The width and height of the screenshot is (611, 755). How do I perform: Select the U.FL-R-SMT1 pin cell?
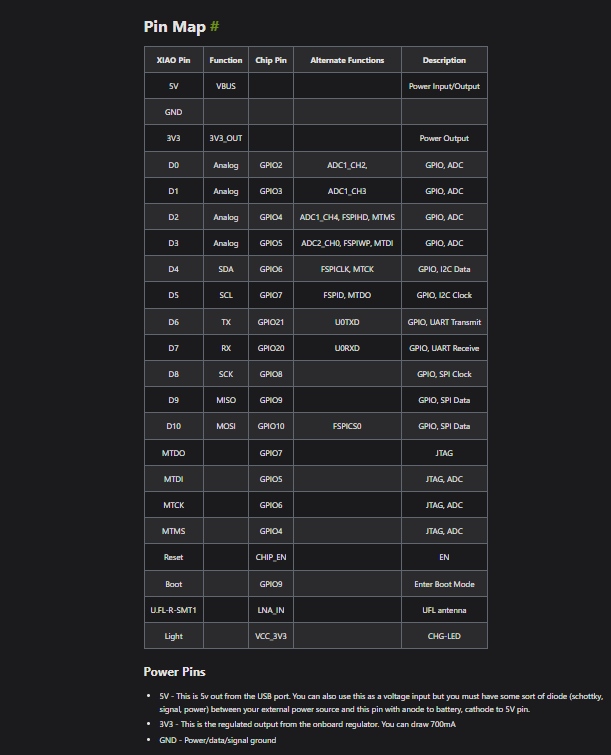[x=173, y=609]
